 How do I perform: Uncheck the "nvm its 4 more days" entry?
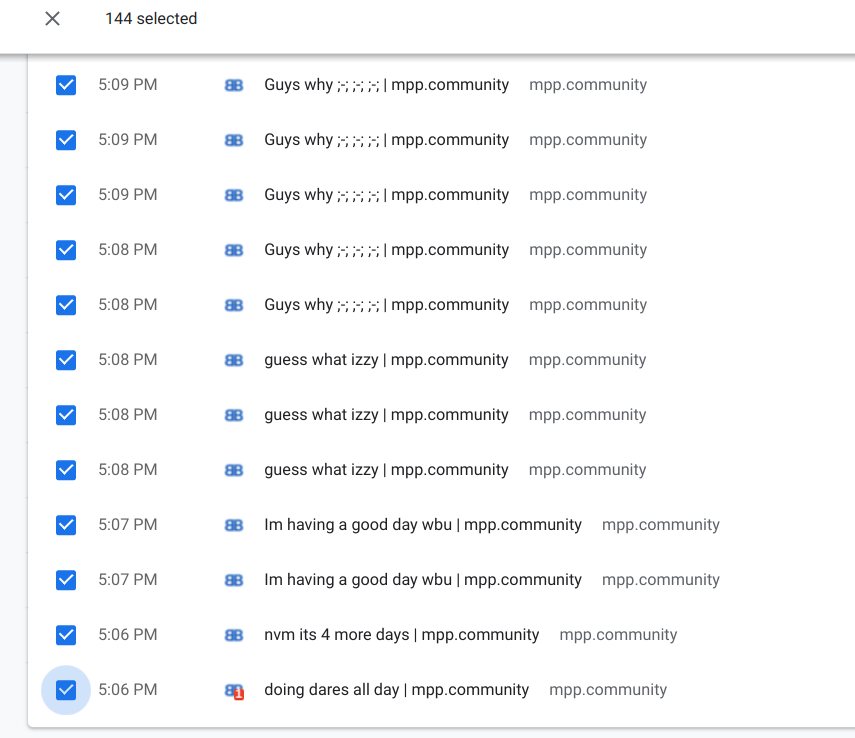(x=66, y=635)
